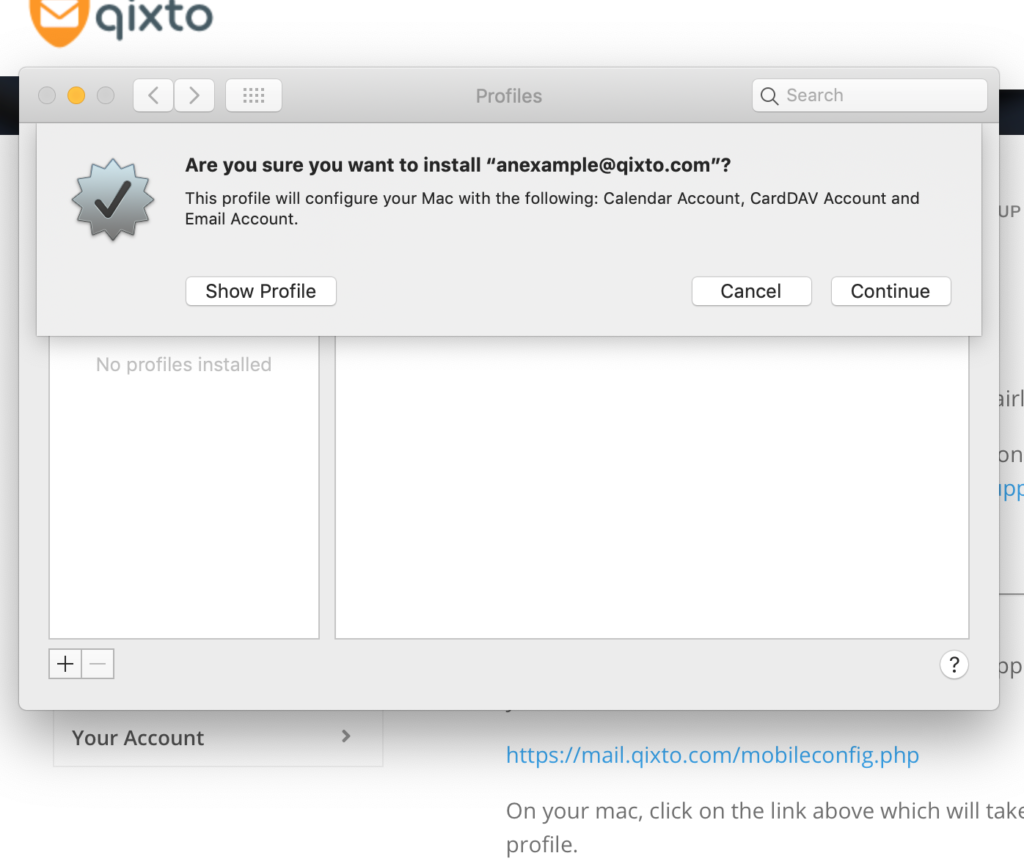The width and height of the screenshot is (1024, 864).
Task: Remove profile with minus button
Action: point(98,664)
